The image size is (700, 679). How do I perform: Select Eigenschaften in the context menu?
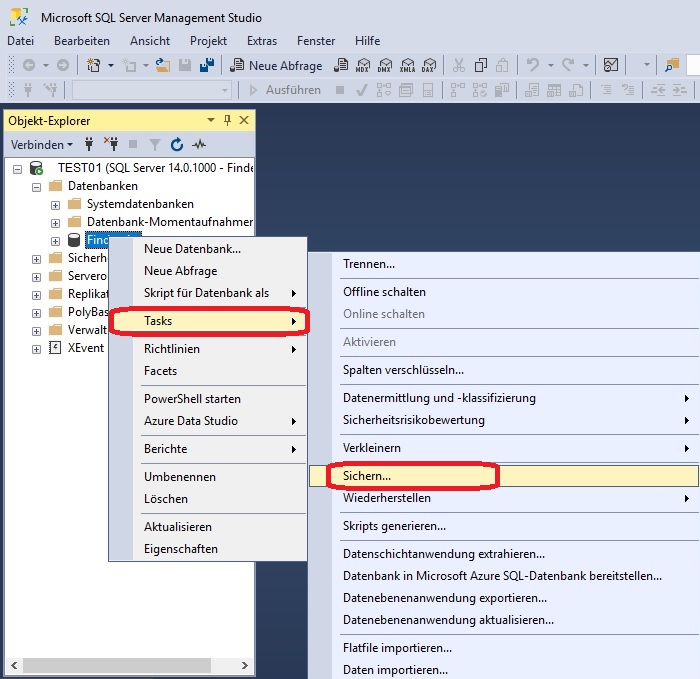click(208, 549)
